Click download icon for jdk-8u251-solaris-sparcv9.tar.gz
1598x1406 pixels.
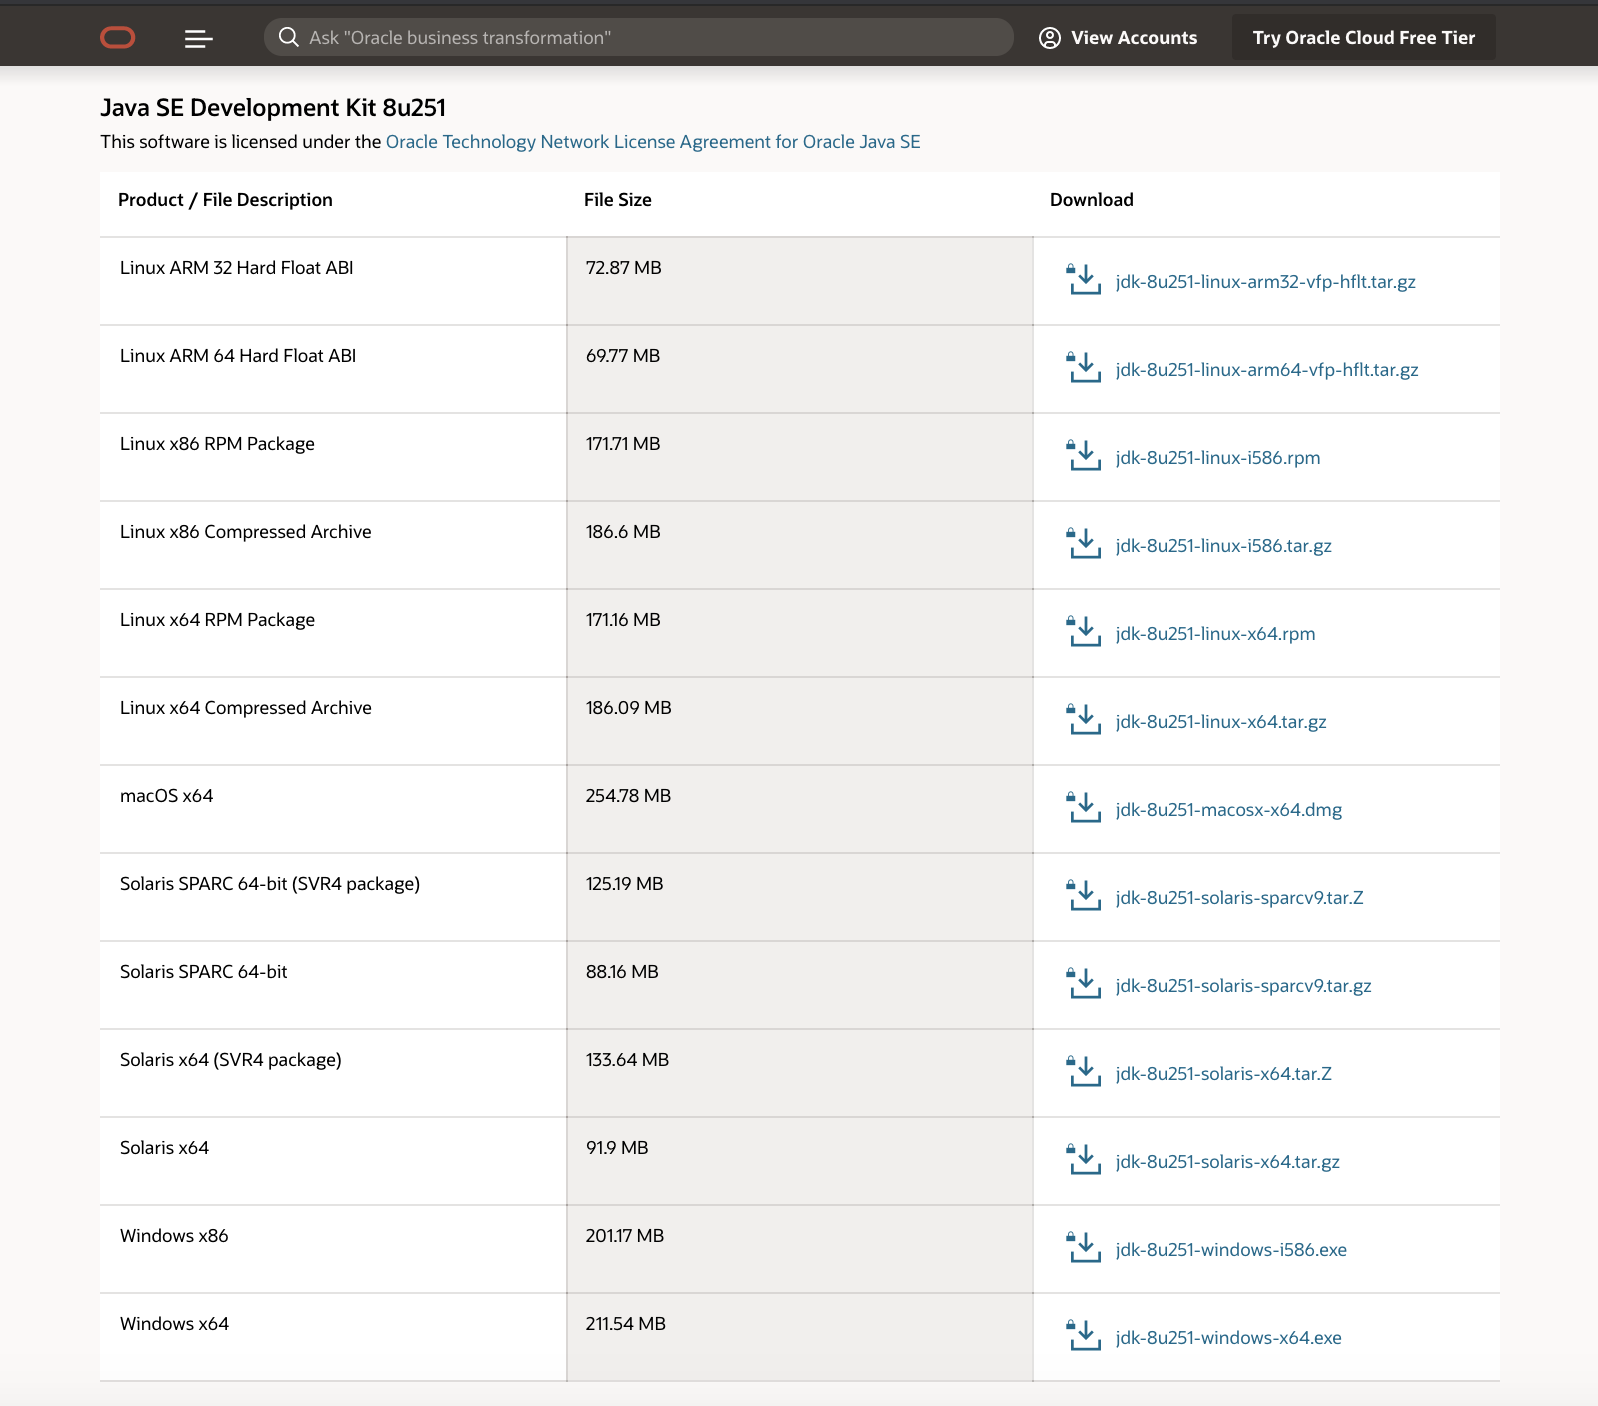coord(1084,984)
